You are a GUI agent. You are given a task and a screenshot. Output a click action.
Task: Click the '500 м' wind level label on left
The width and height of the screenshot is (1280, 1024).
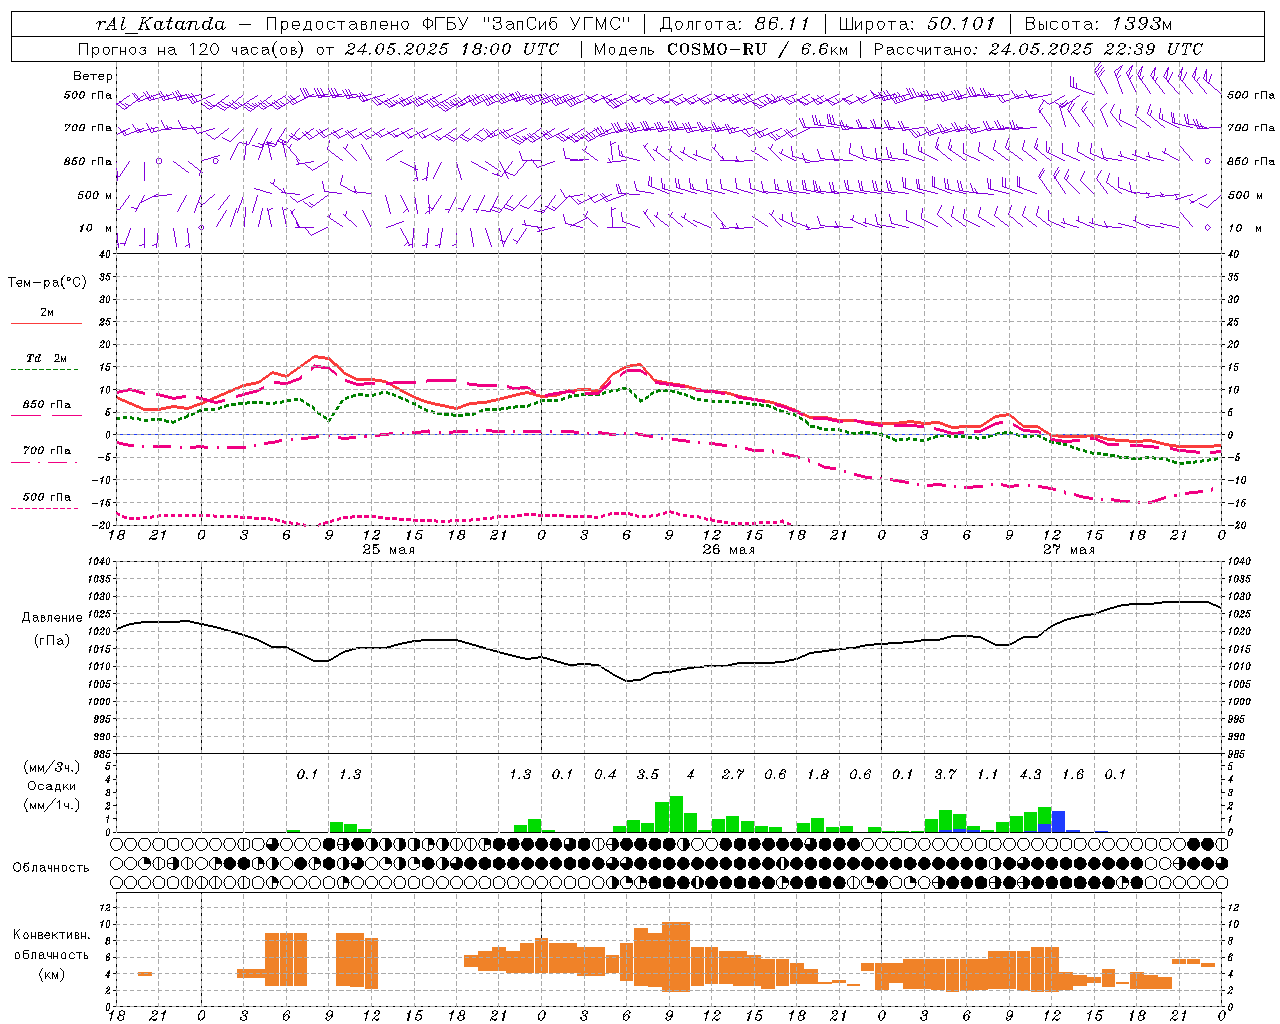[95, 195]
